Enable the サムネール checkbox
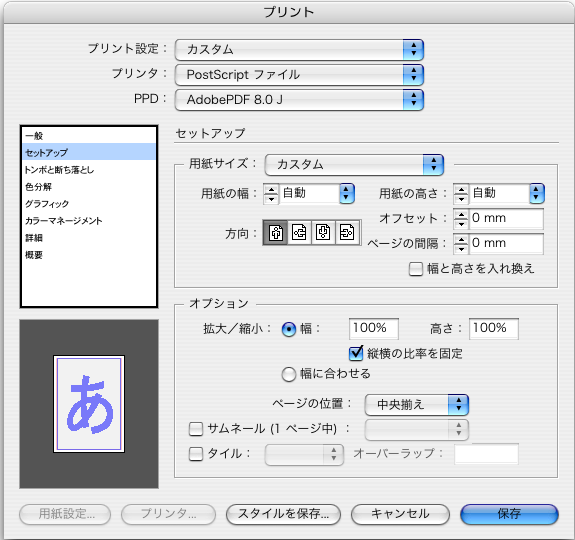This screenshot has width=575, height=540. coord(196,429)
